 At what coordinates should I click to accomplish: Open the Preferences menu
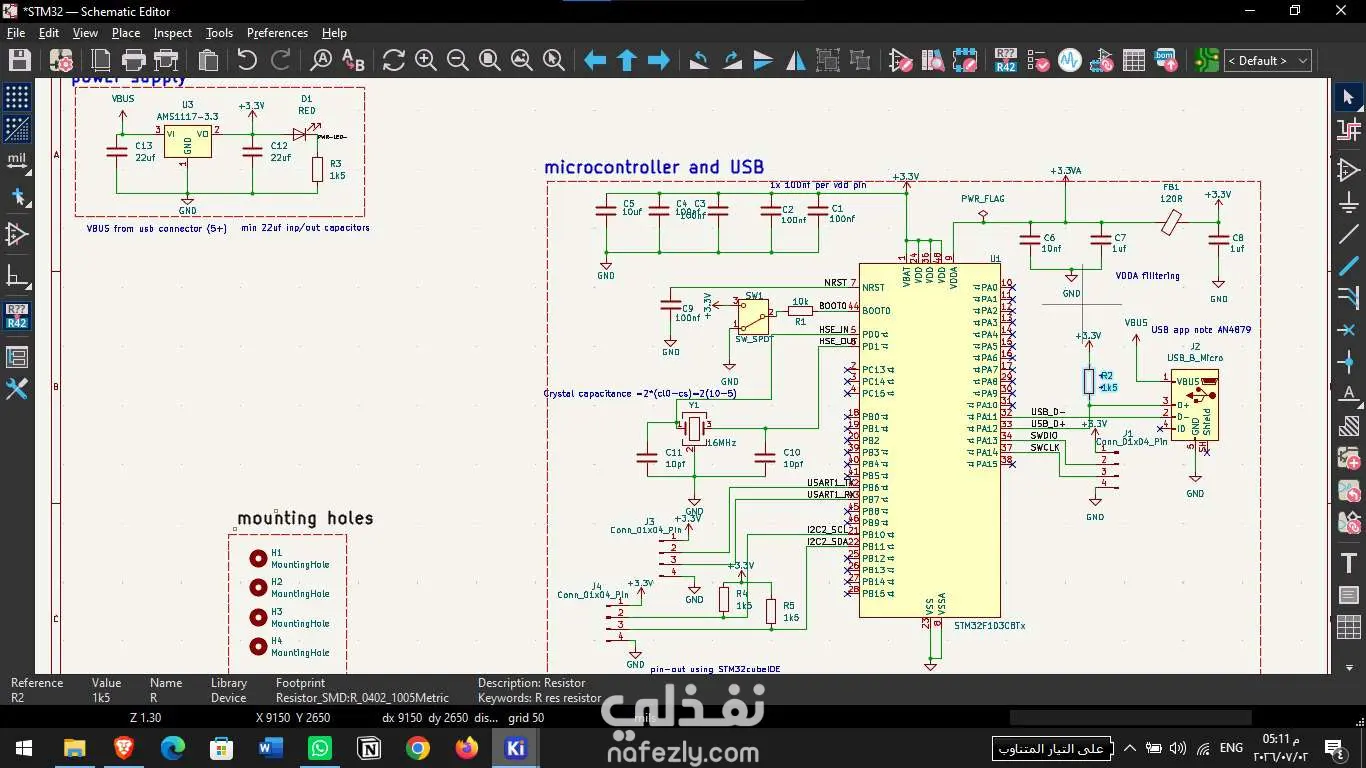point(277,33)
